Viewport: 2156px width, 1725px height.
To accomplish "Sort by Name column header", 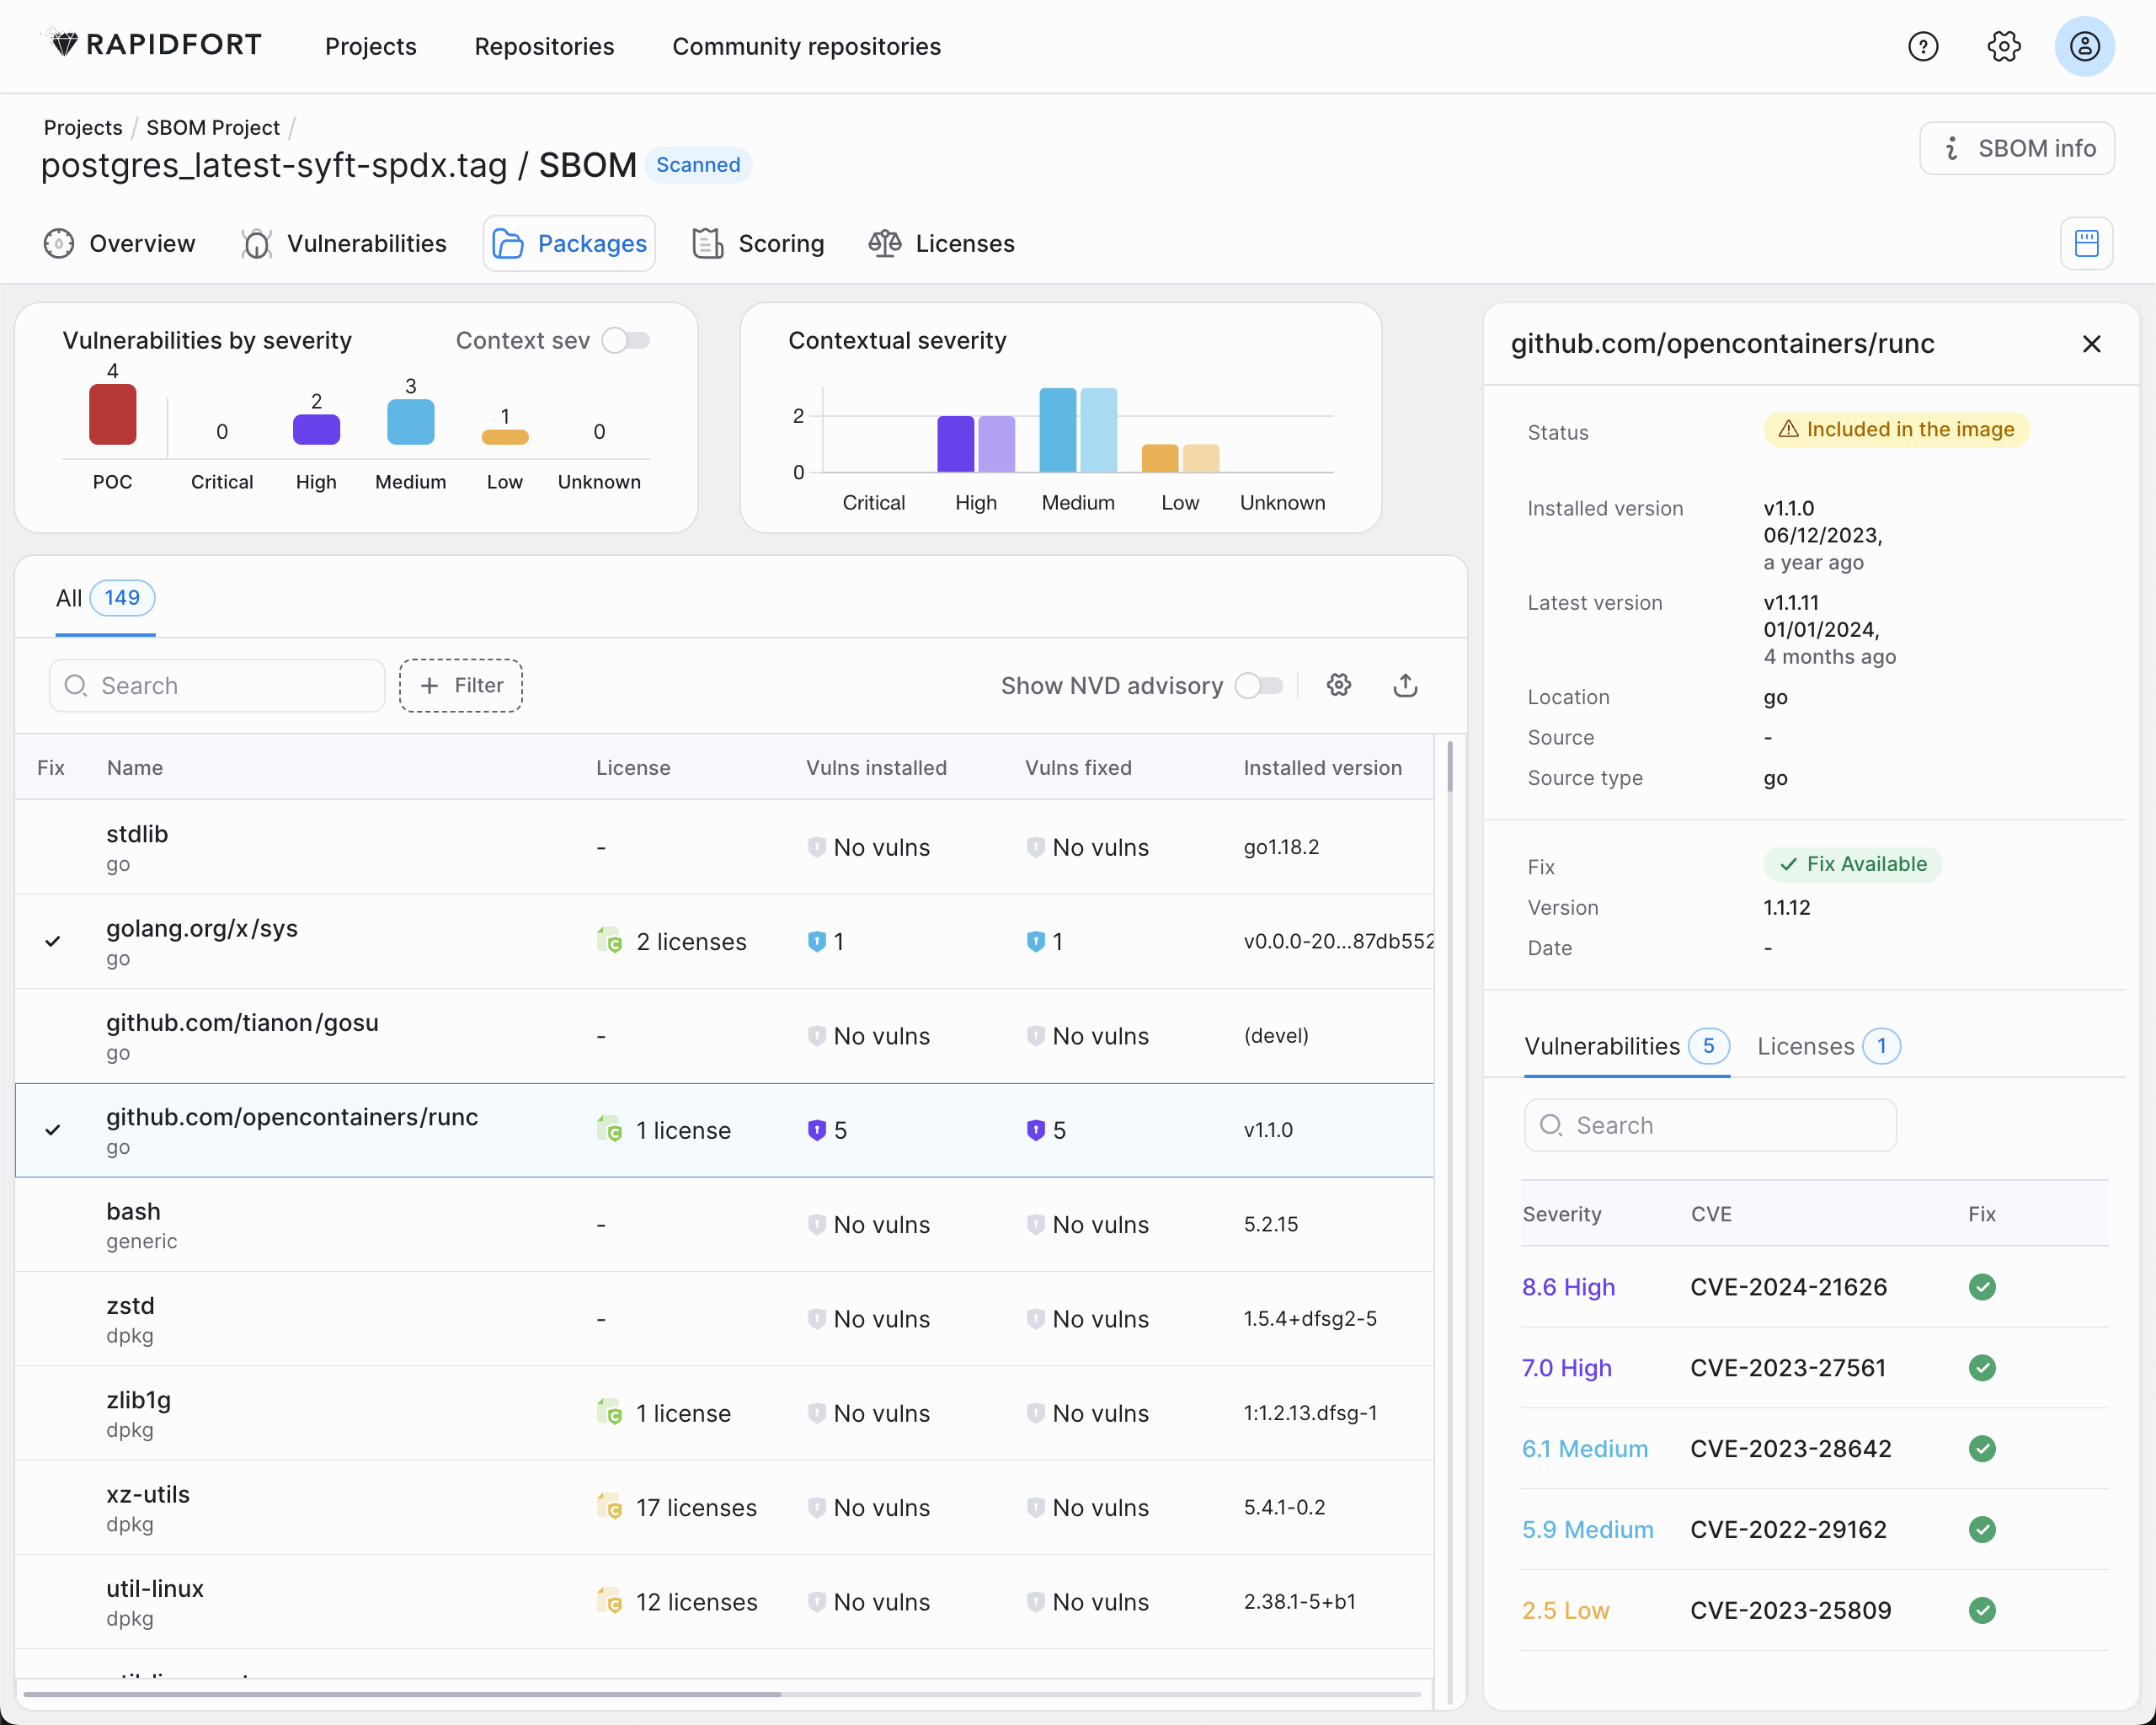I will pos(135,768).
